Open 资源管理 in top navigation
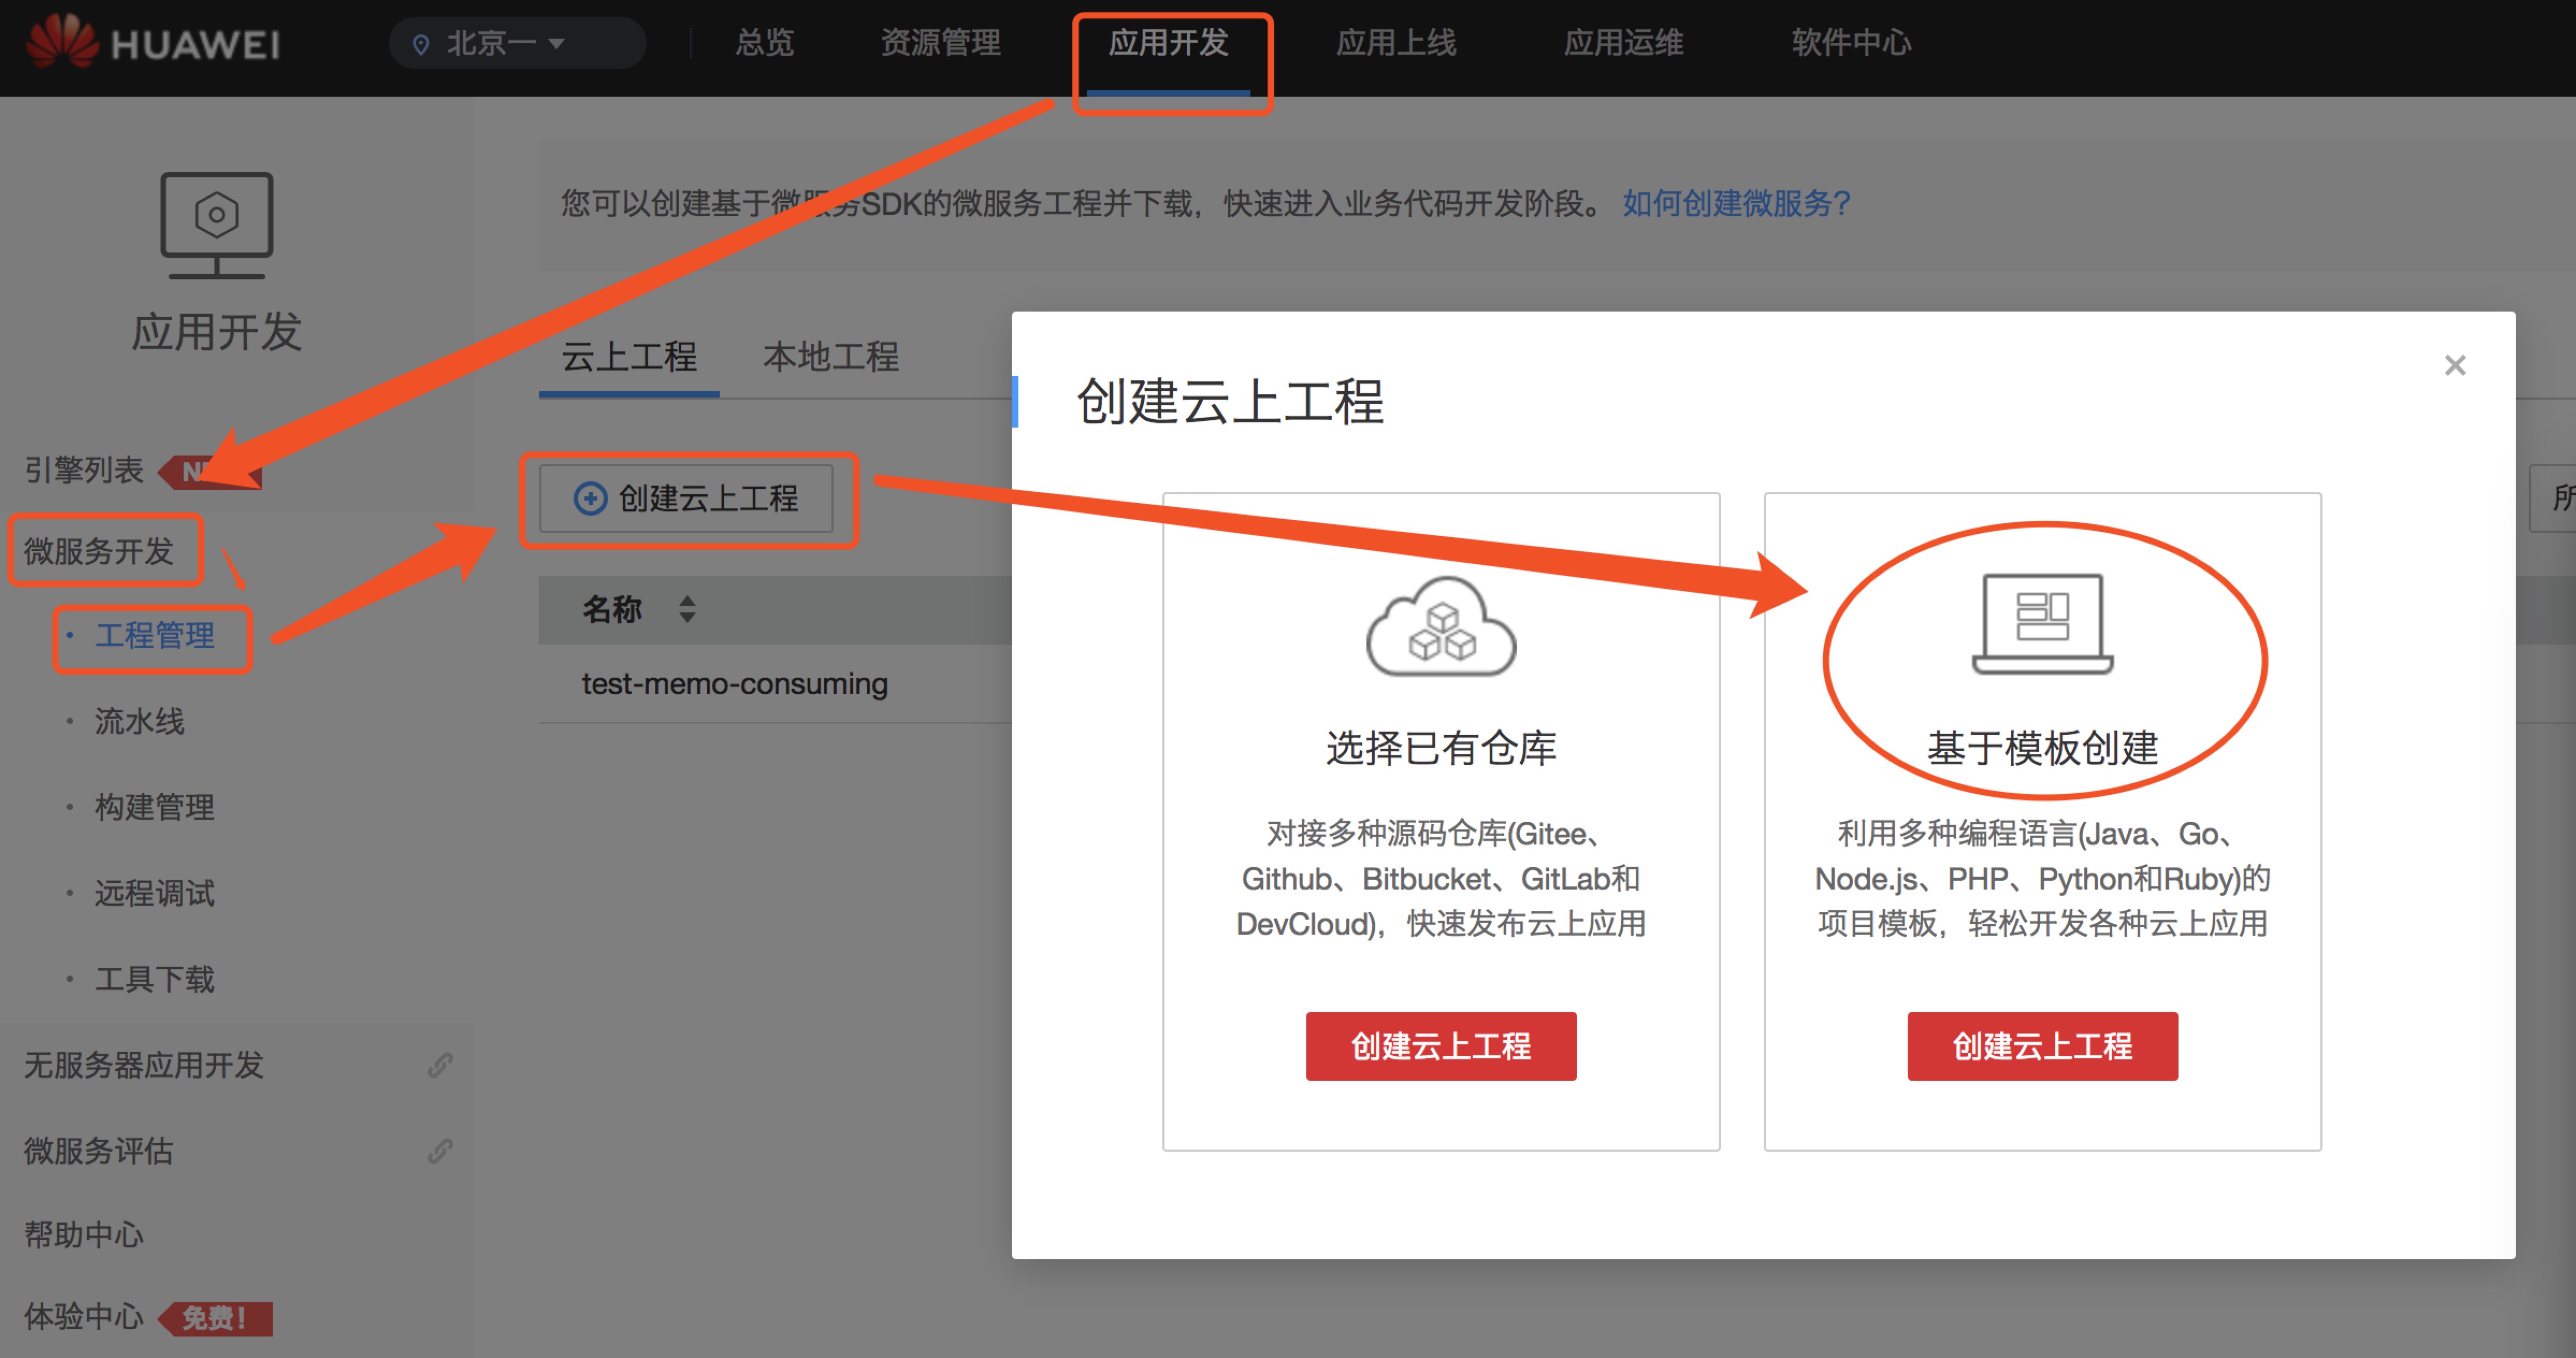This screenshot has height=1358, width=2576. pos(940,43)
